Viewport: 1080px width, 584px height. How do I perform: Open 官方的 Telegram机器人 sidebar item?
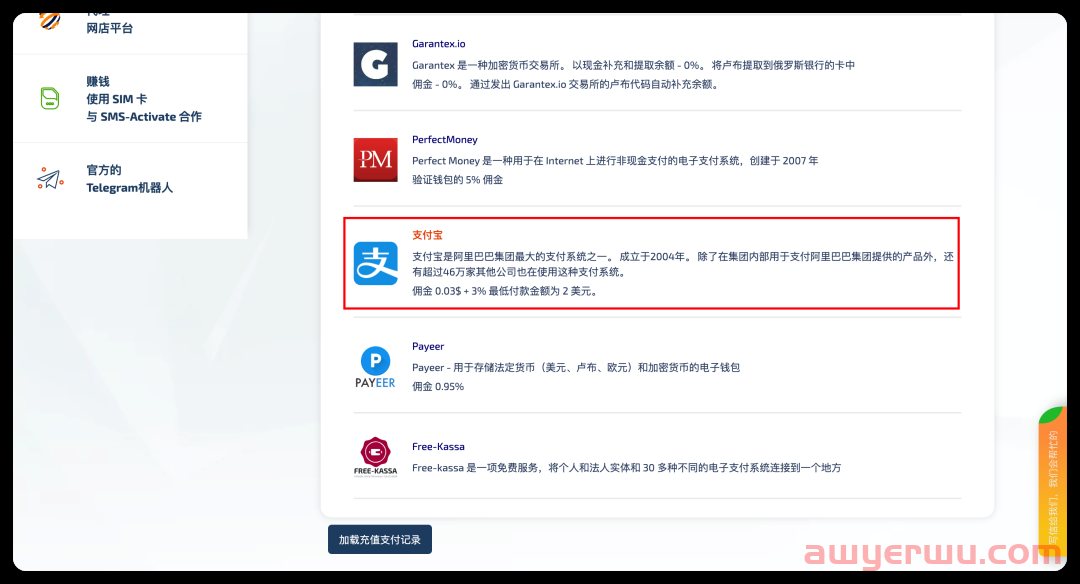[129, 179]
